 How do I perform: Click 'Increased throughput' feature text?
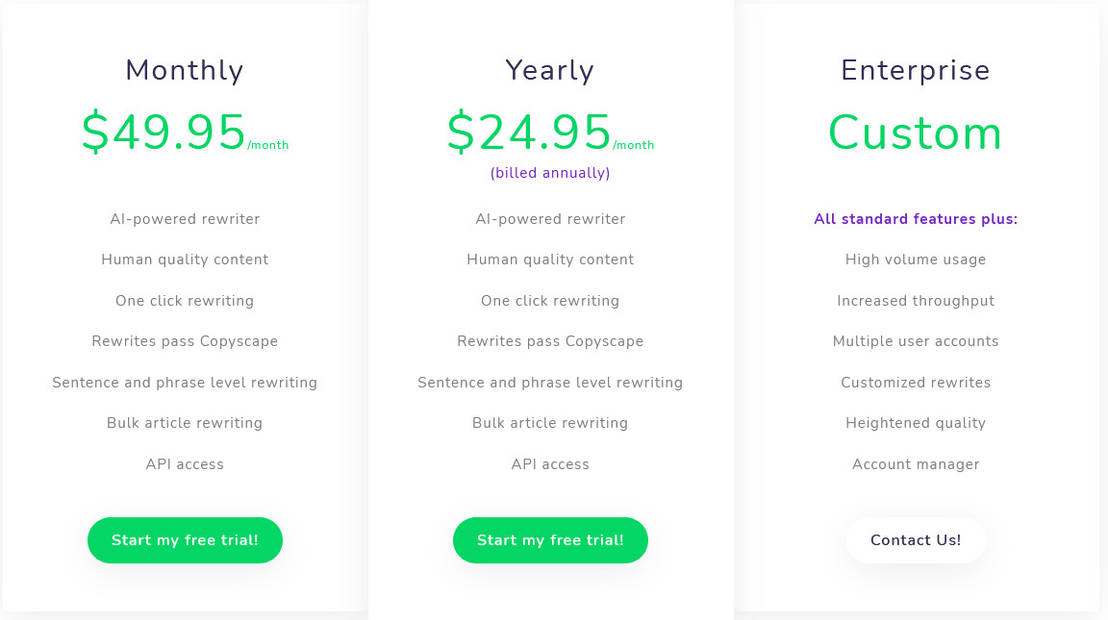pos(915,301)
